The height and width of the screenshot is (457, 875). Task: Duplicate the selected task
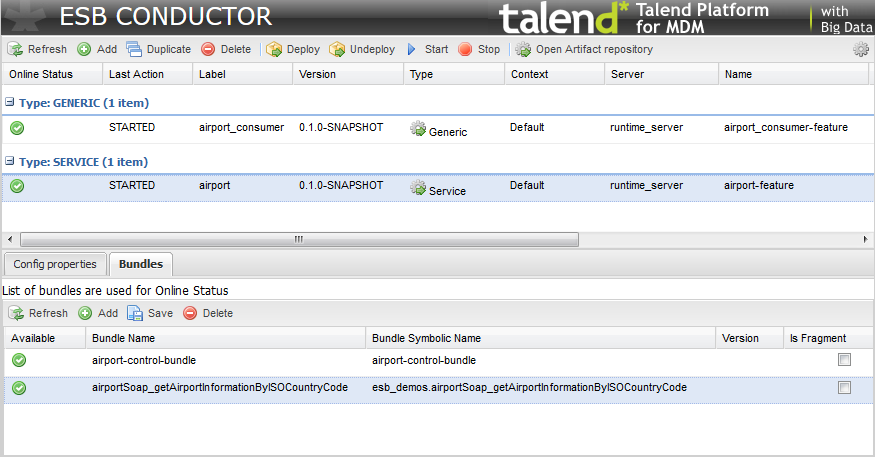158,50
